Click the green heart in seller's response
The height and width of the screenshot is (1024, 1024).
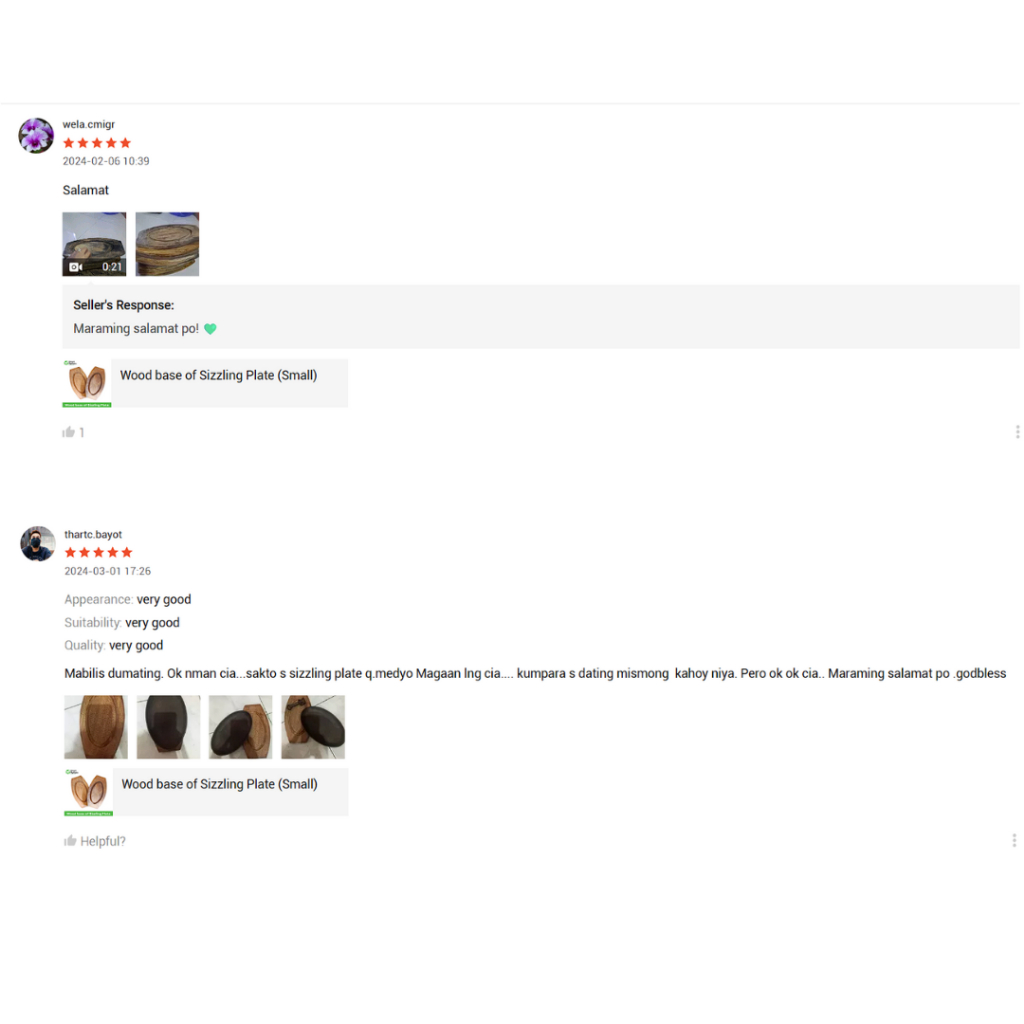click(210, 328)
